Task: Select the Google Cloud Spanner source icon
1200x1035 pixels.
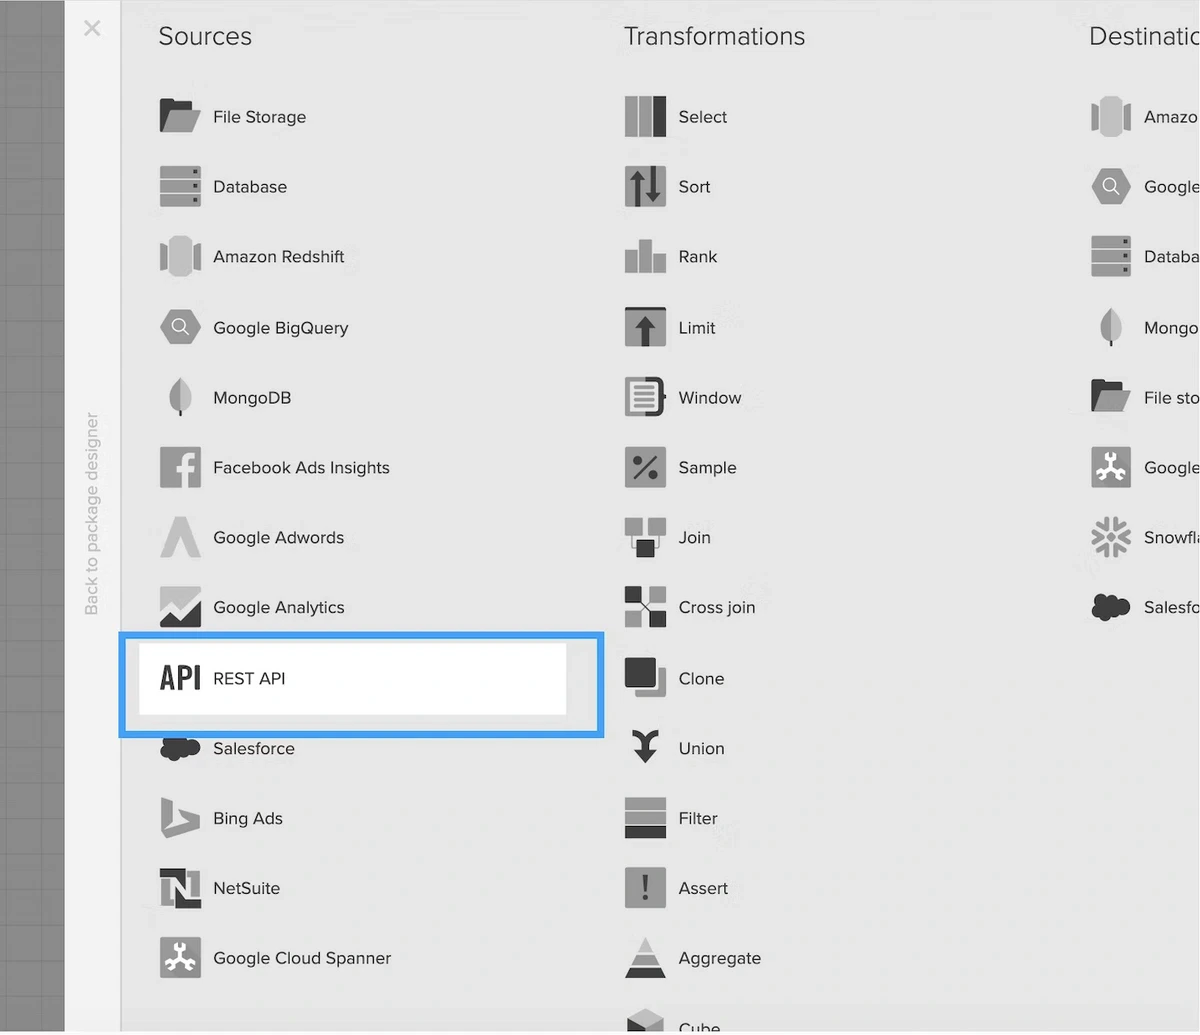Action: (180, 958)
